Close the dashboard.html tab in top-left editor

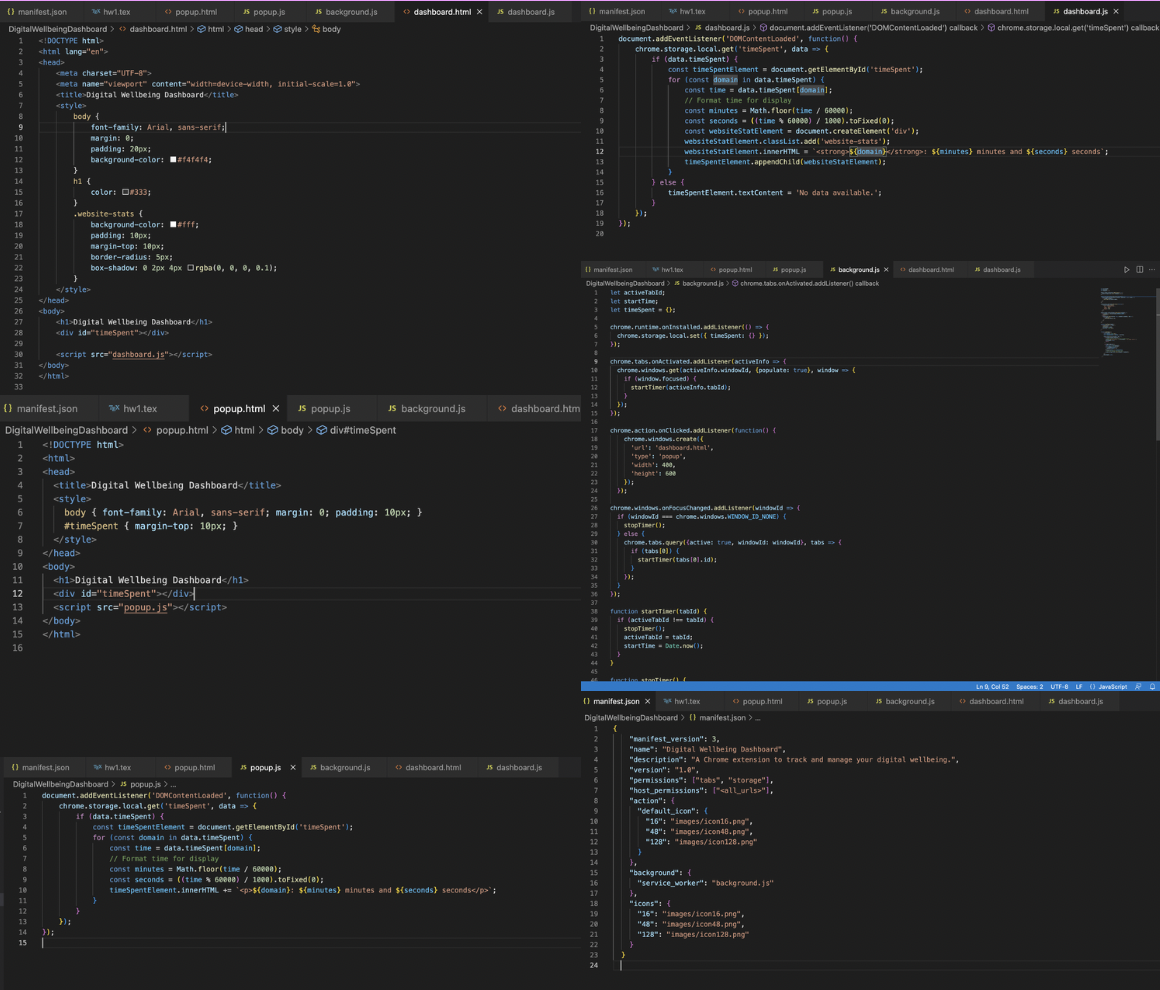point(479,12)
